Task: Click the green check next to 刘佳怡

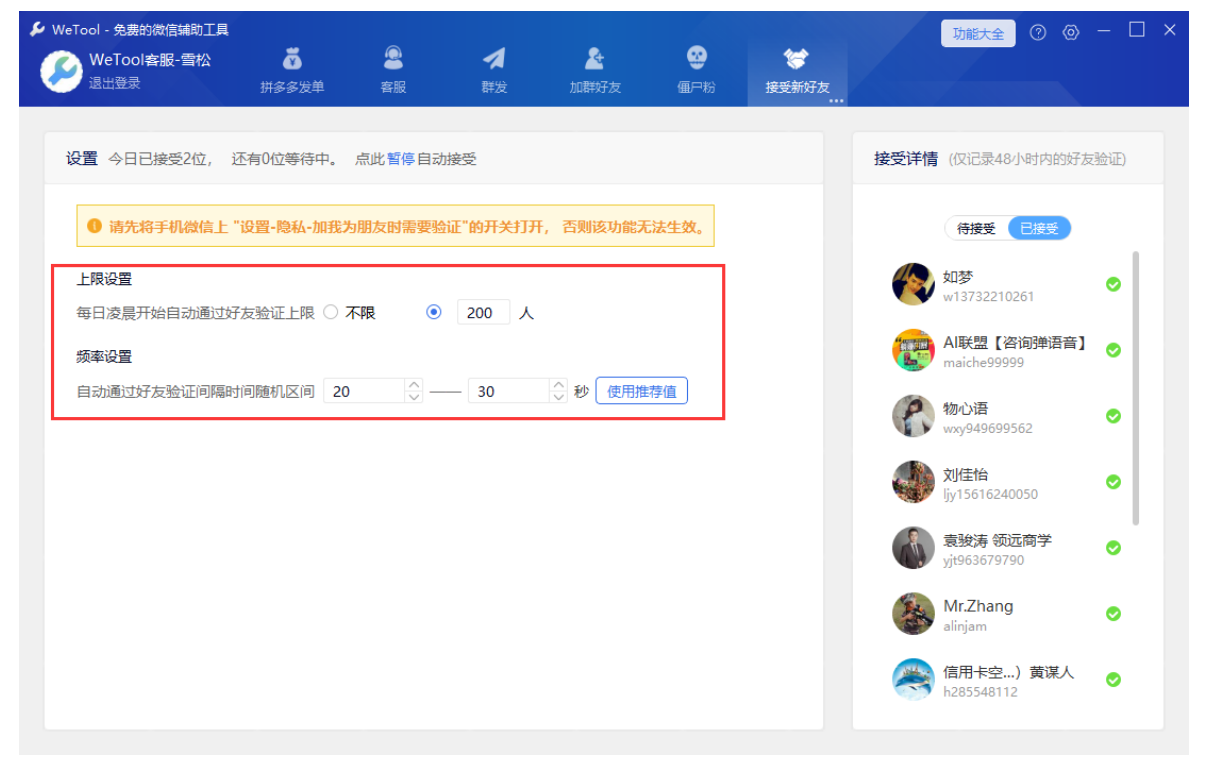Action: click(1113, 482)
